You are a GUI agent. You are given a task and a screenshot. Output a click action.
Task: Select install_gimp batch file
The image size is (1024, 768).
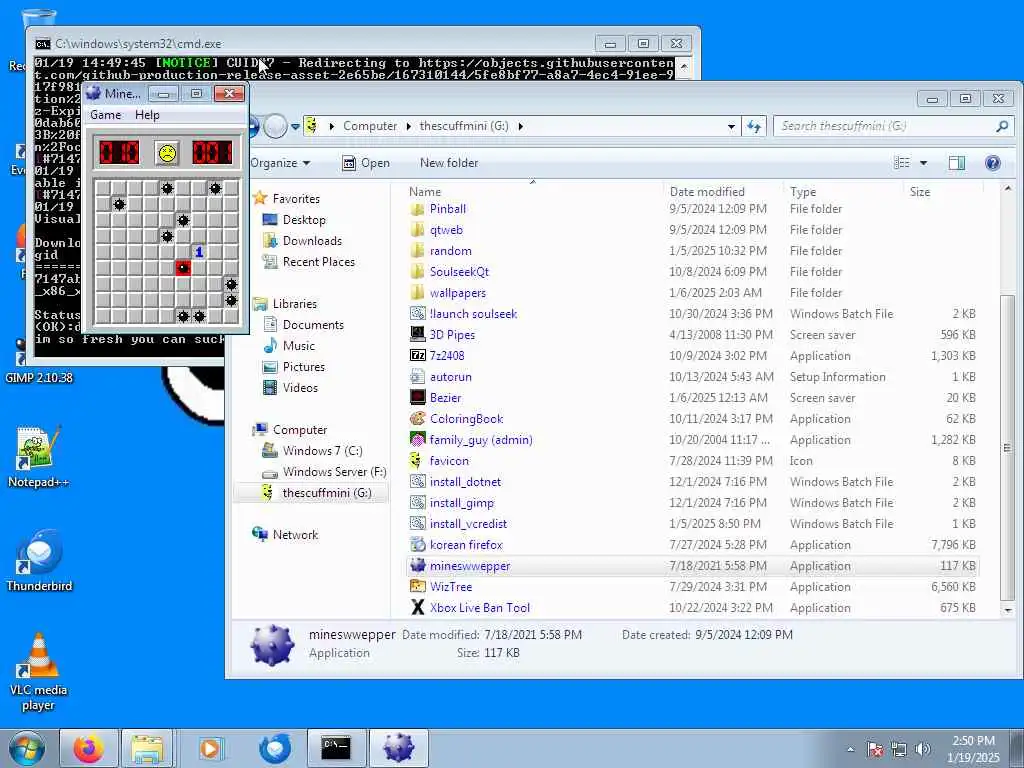pos(462,503)
